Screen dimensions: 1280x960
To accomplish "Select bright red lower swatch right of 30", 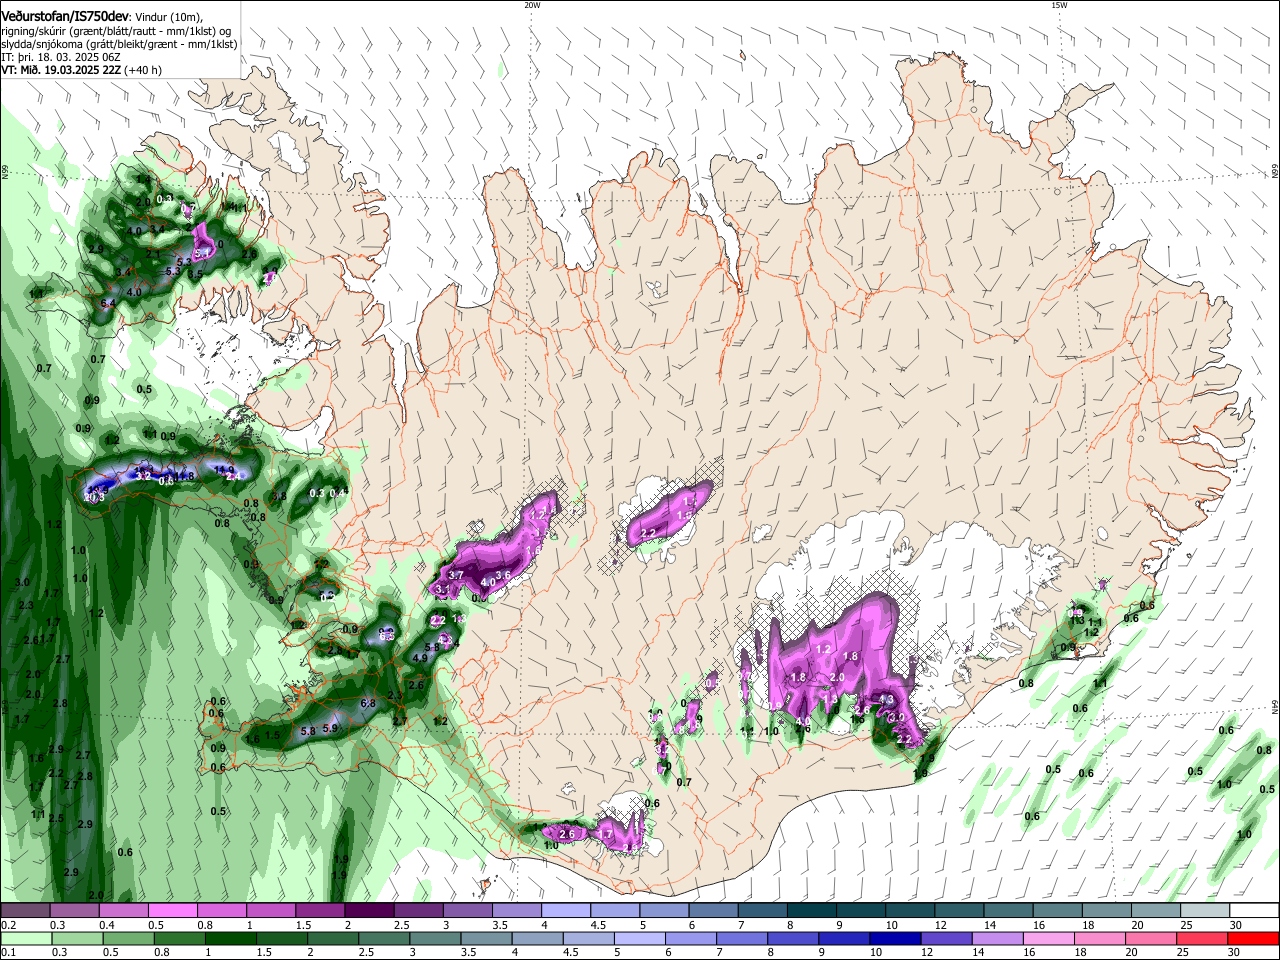I will point(1254,938).
